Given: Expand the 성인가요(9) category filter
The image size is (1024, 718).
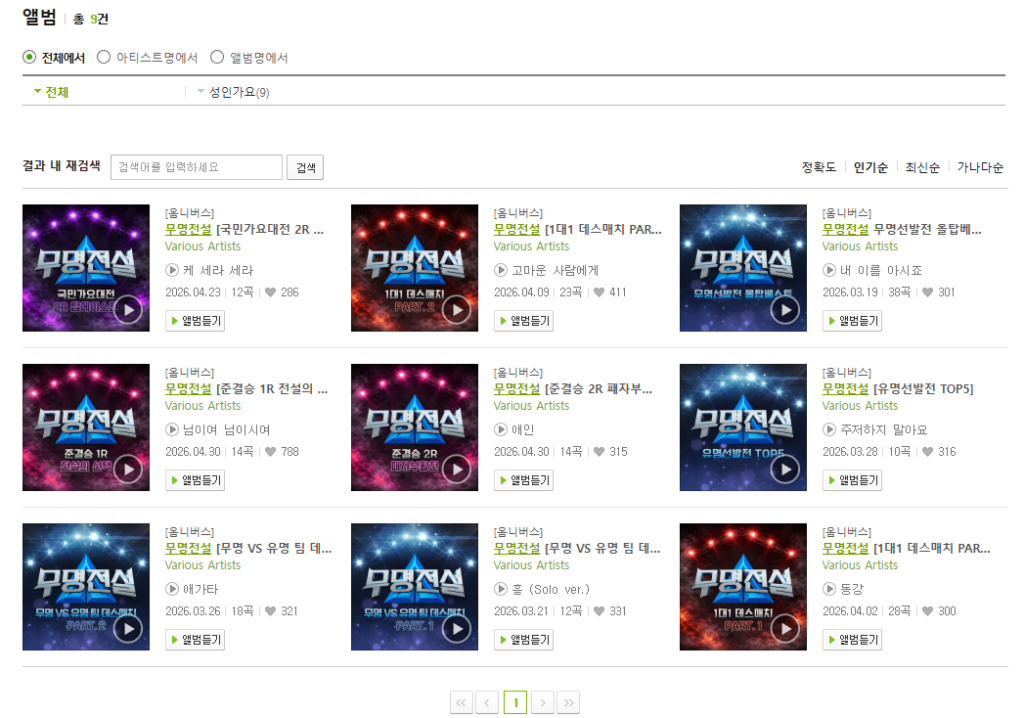Looking at the screenshot, I should (233, 92).
